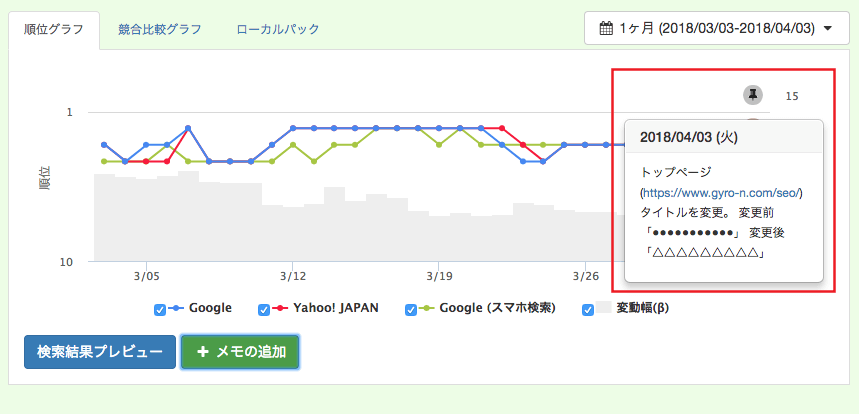Click the red Yahoo! JAPAN legend marker
859x415 pixels.
click(281, 308)
